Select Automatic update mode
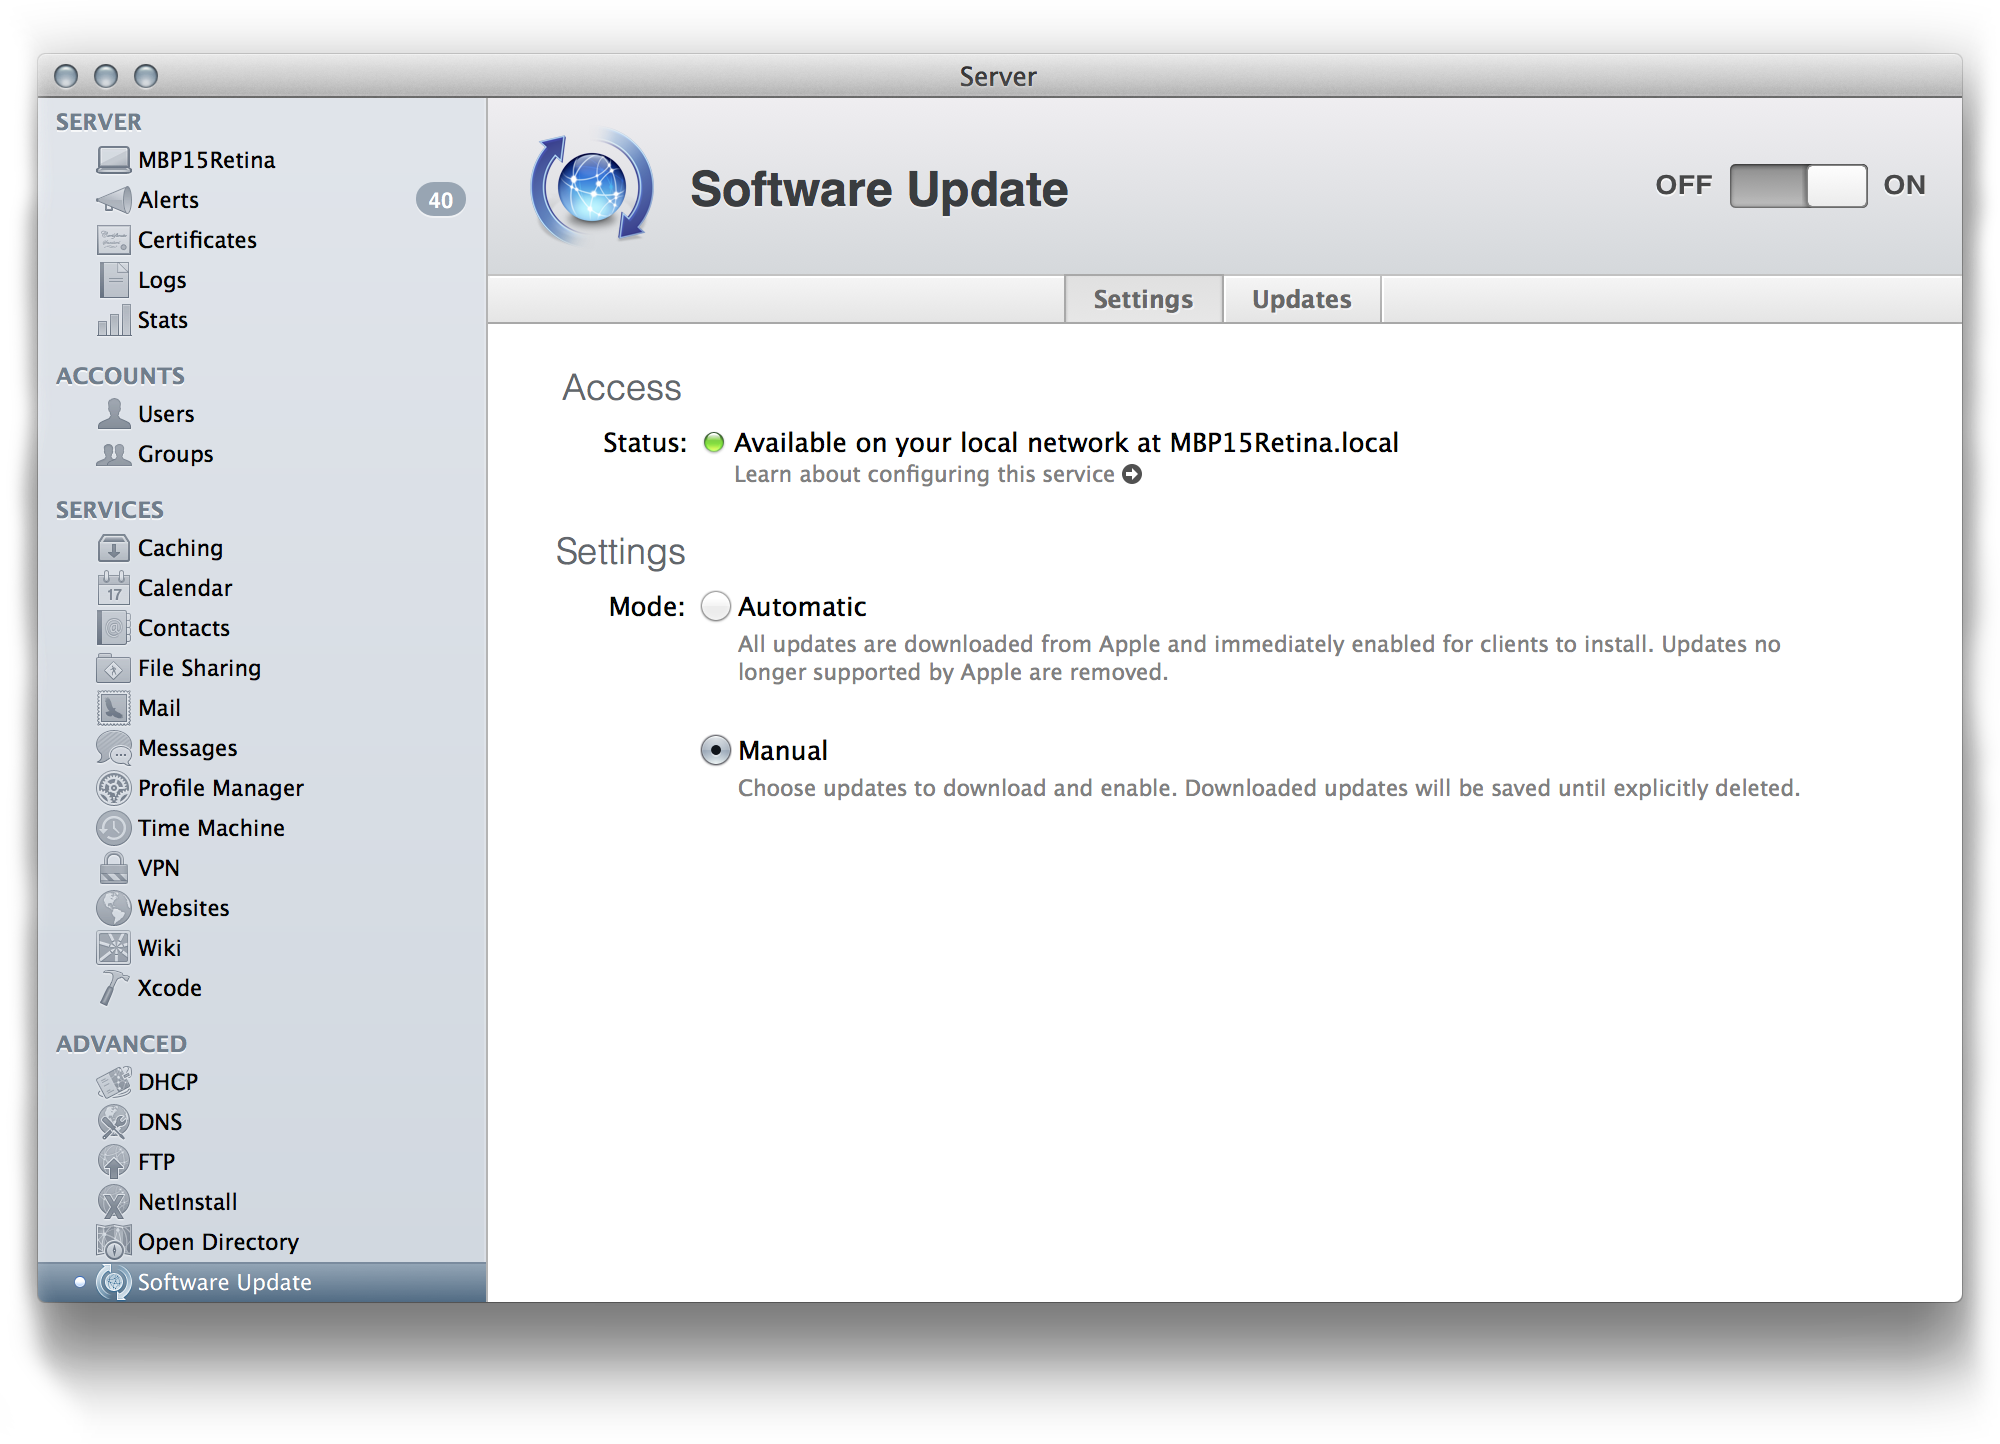Viewport: 2000px width, 1444px height. (x=716, y=607)
